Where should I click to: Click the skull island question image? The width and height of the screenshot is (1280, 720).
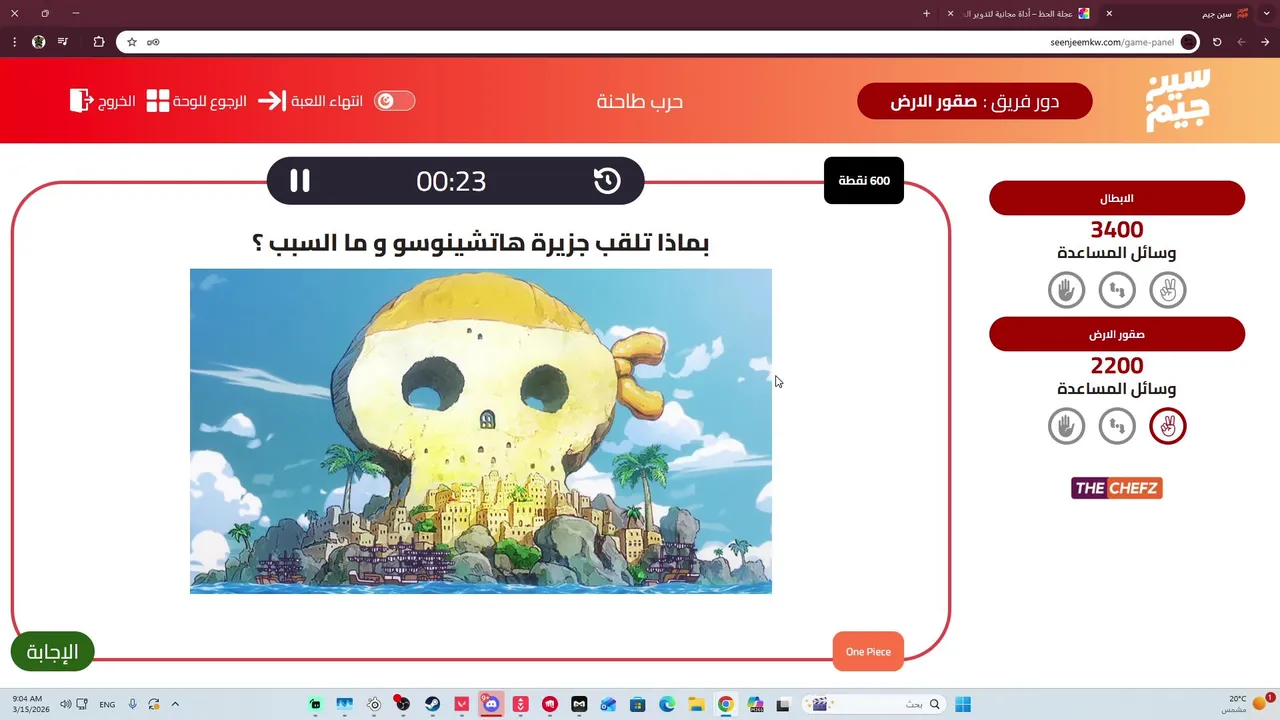coord(481,431)
